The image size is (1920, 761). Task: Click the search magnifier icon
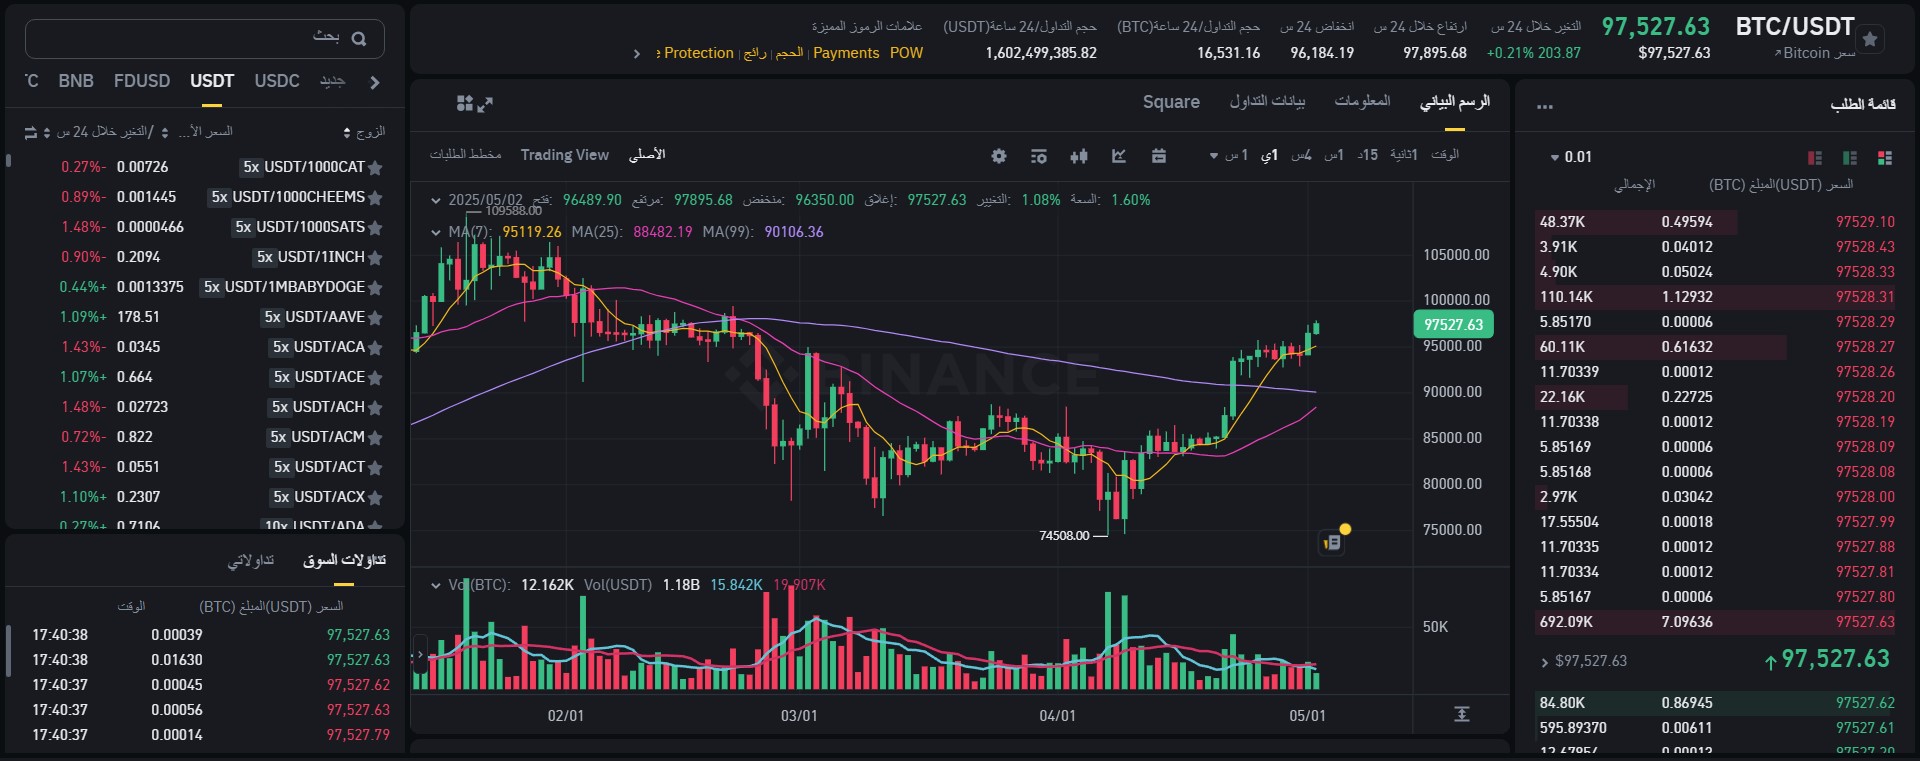click(359, 39)
